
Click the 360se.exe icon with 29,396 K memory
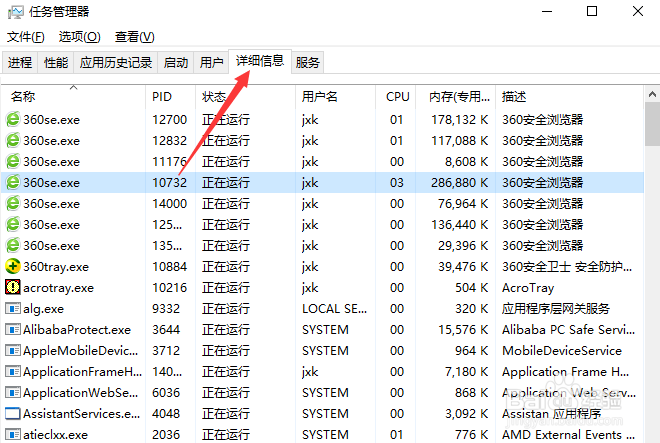[13, 246]
